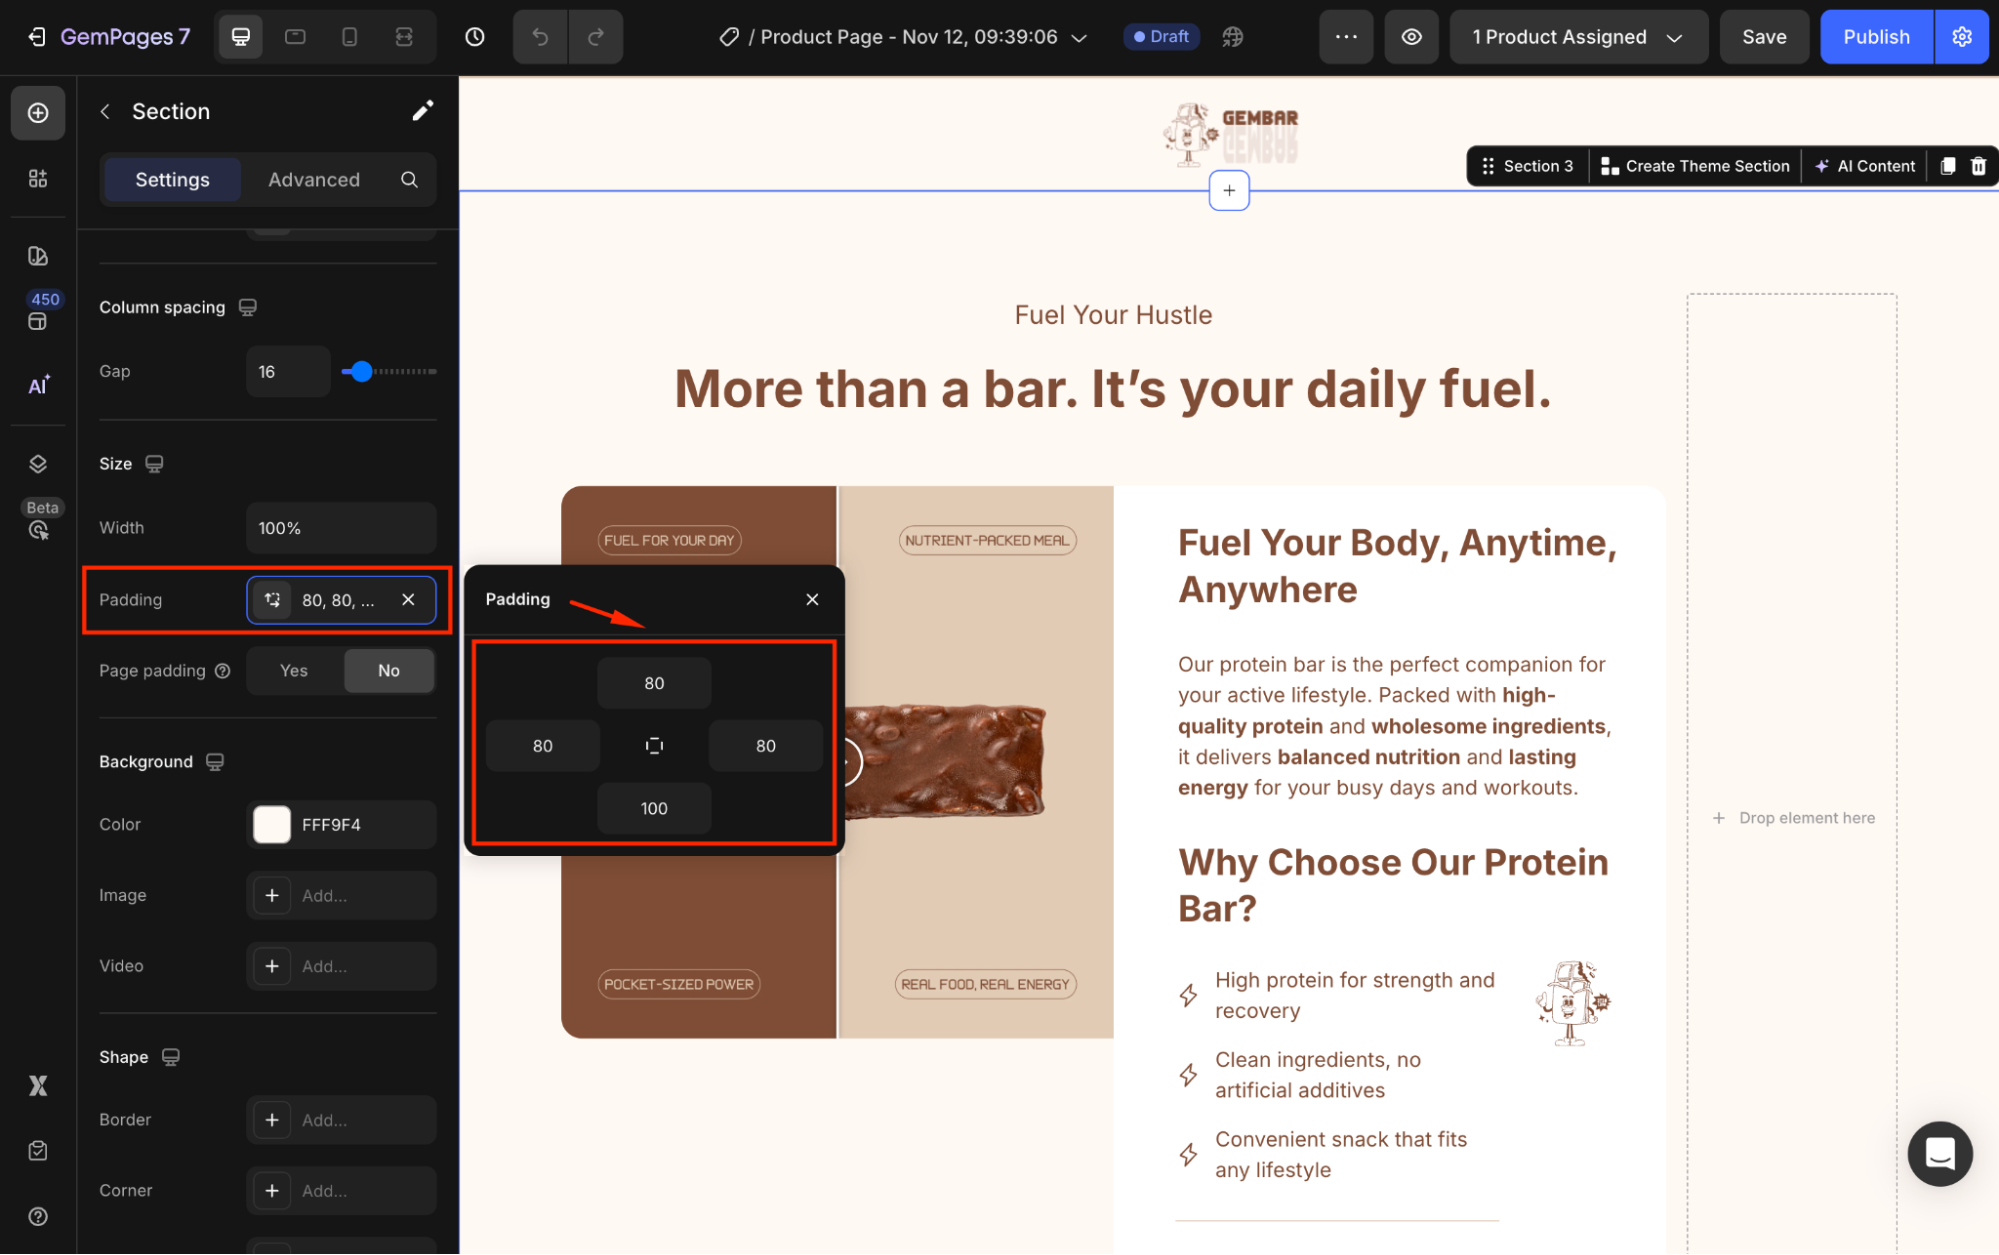The height and width of the screenshot is (1255, 1999).
Task: Click the Publish button
Action: pos(1876,37)
